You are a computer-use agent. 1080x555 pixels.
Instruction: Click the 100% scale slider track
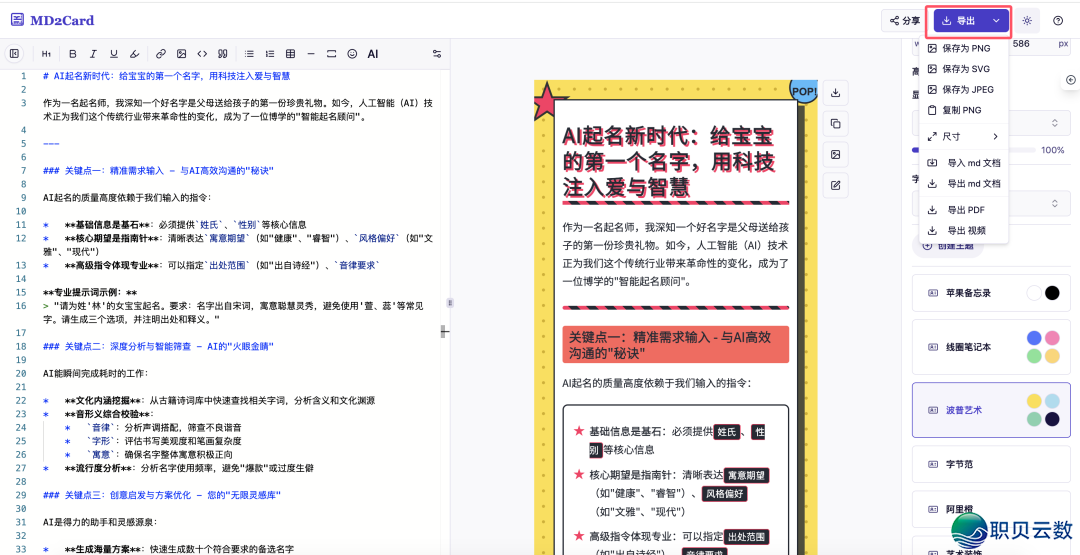click(x=973, y=150)
